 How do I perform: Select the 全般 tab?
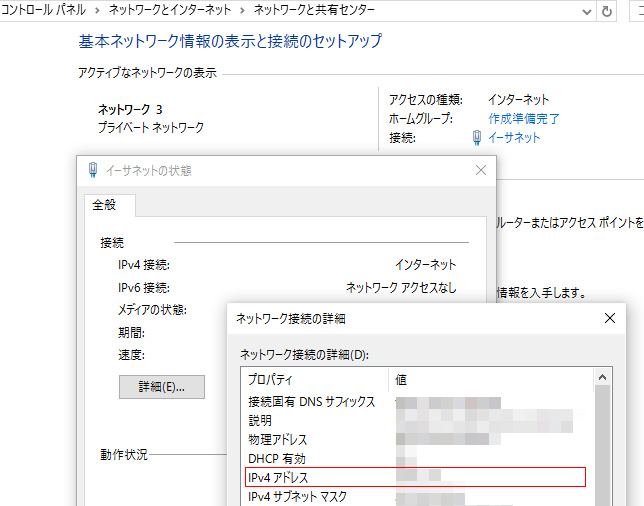[105, 205]
